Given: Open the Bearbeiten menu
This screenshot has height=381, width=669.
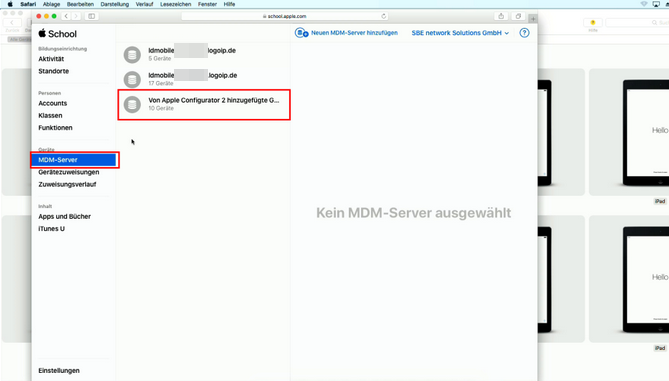Looking at the screenshot, I should point(80,4).
